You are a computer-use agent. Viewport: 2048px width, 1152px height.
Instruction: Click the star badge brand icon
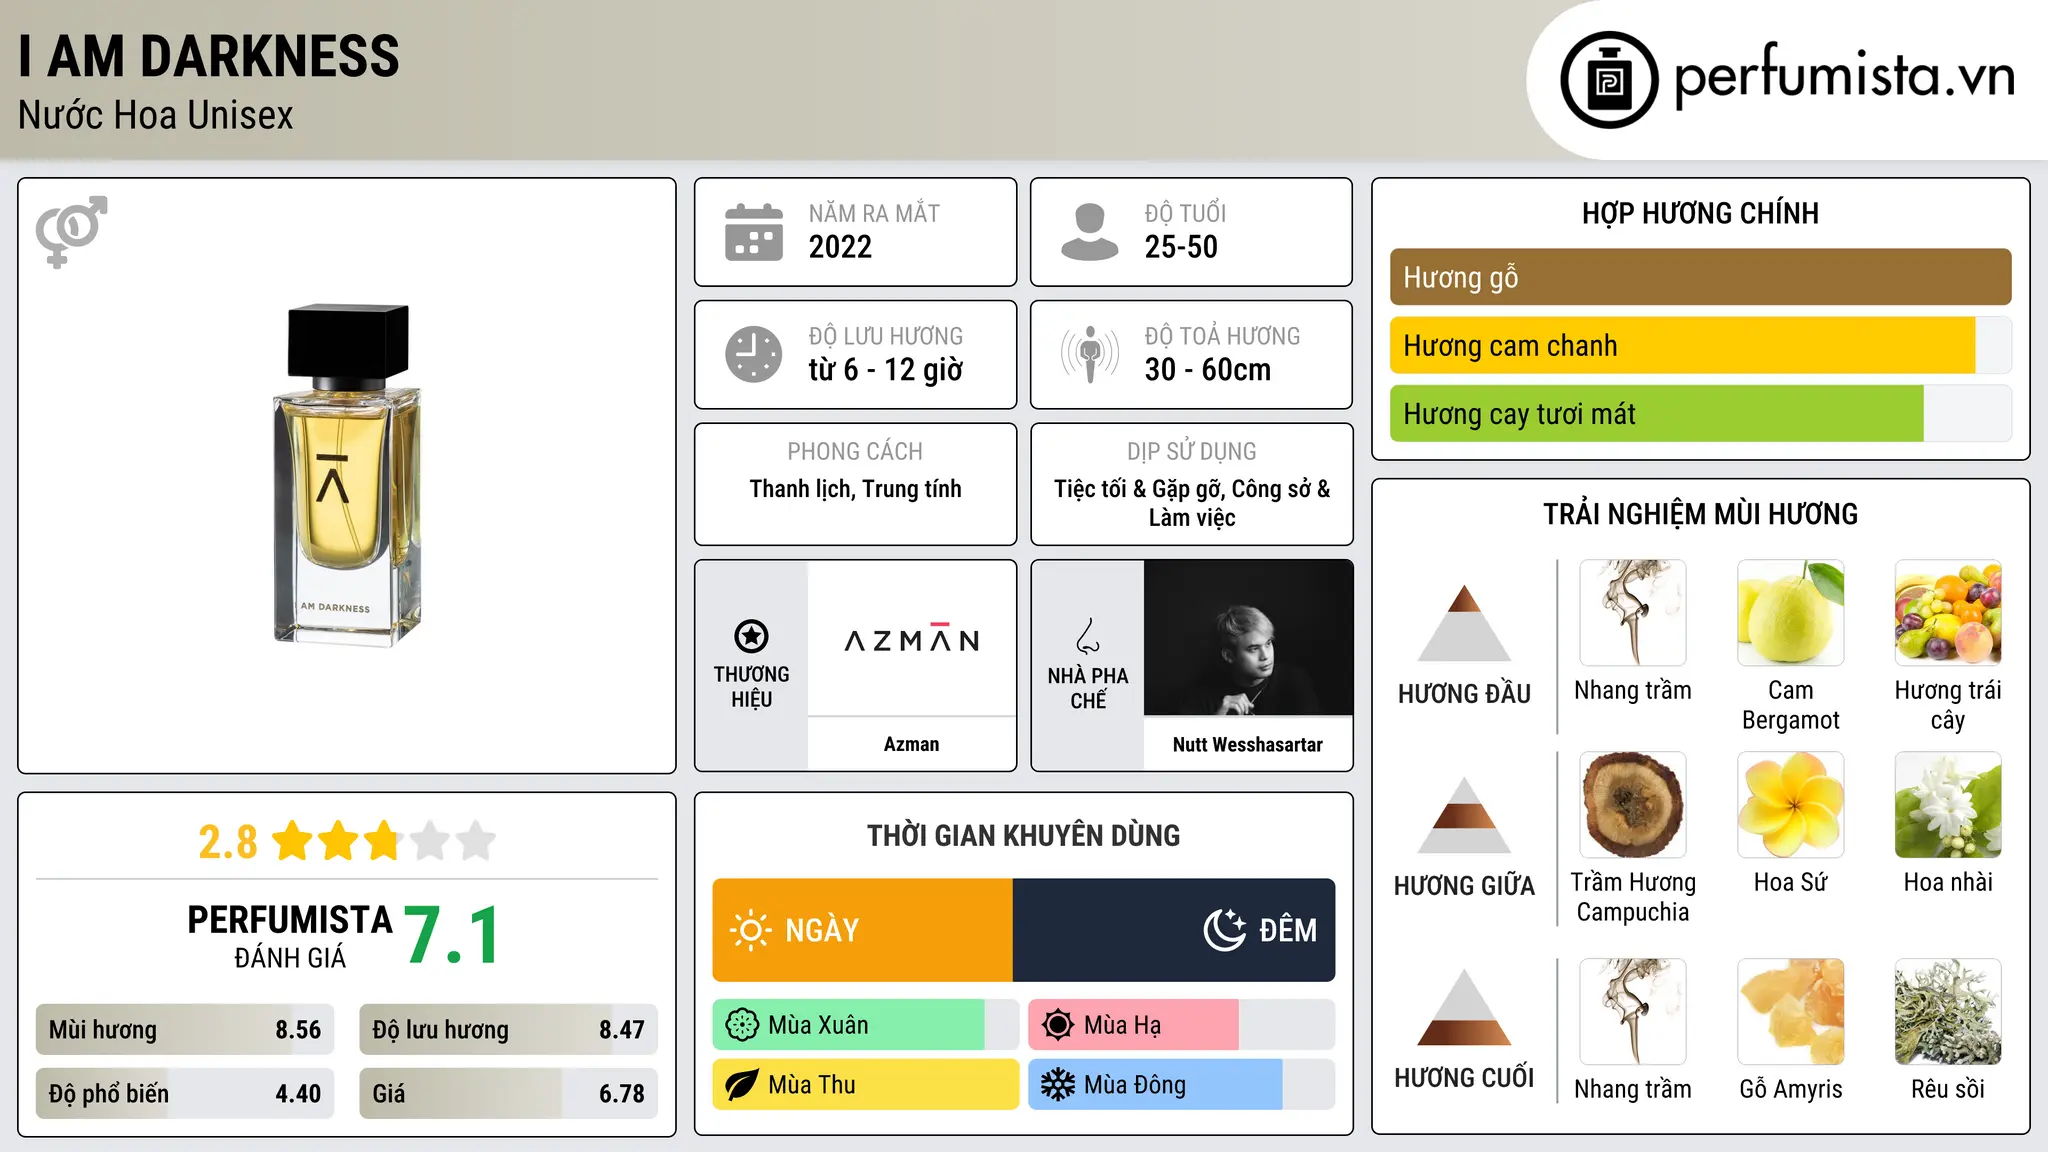[751, 636]
